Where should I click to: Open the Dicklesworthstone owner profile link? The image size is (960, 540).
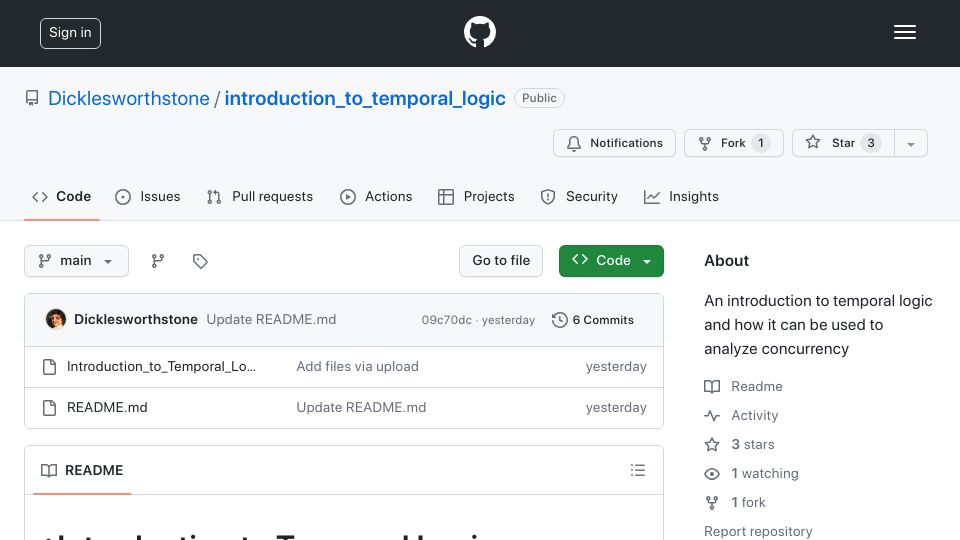coord(129,99)
